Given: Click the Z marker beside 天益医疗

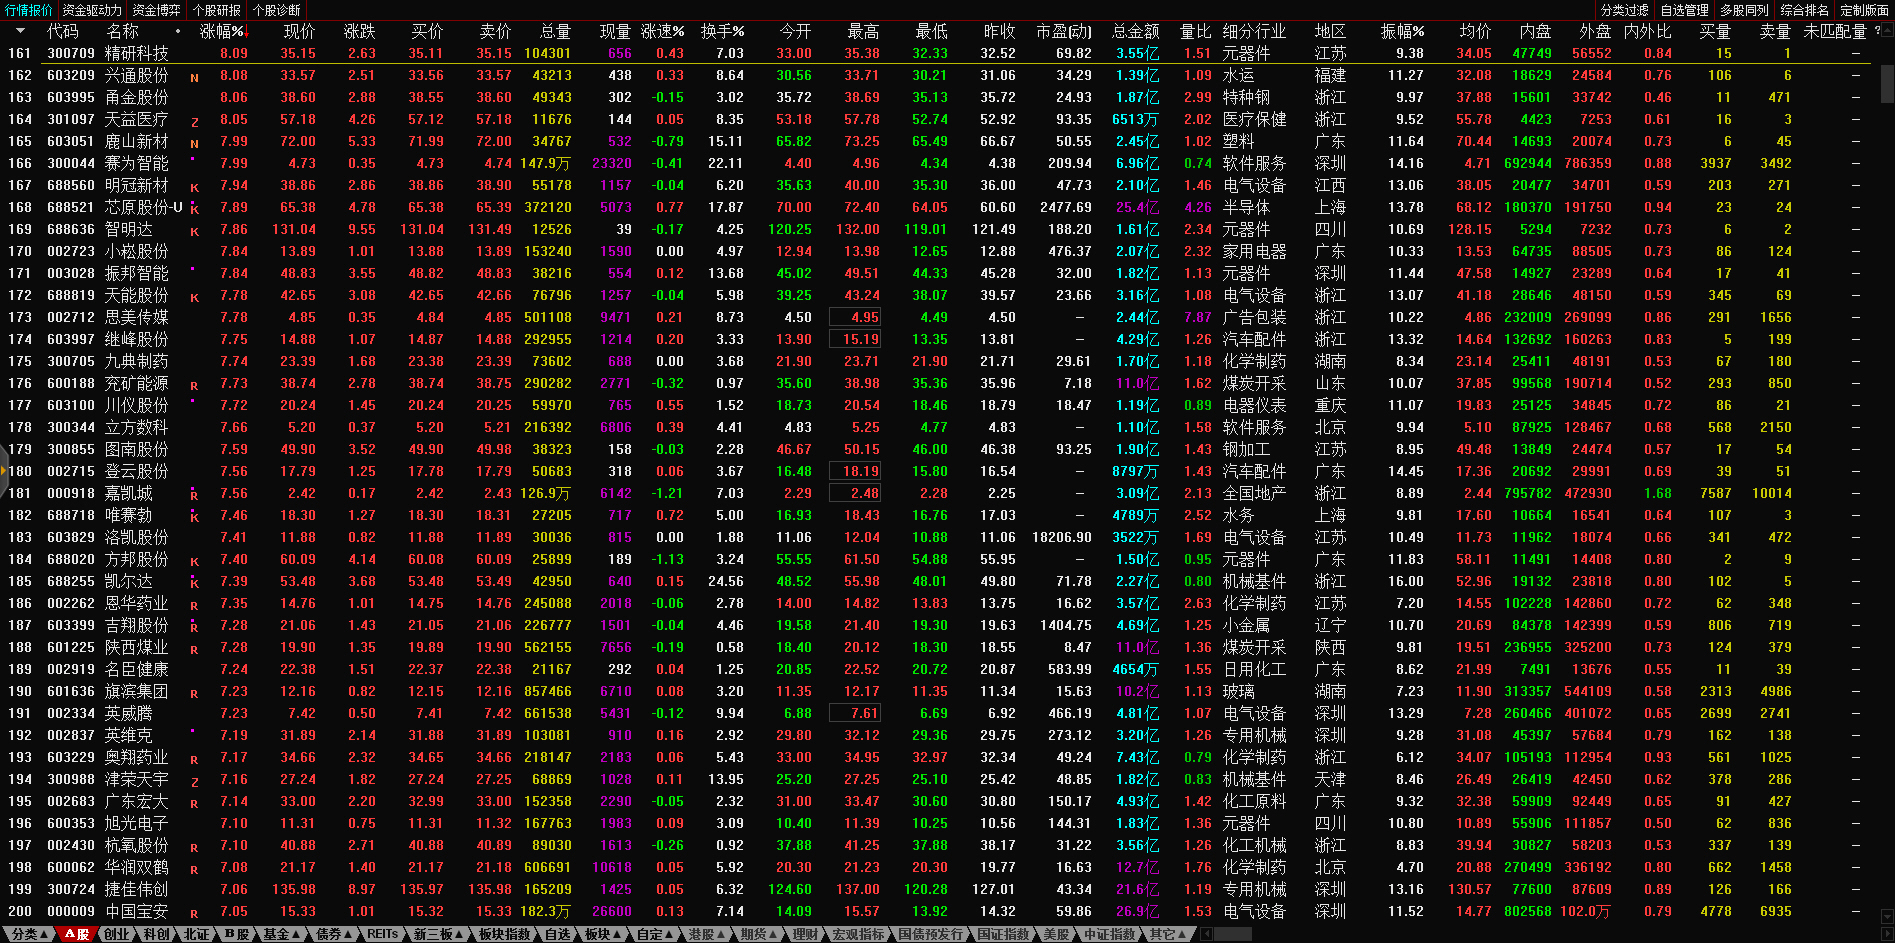Looking at the screenshot, I should pos(194,121).
